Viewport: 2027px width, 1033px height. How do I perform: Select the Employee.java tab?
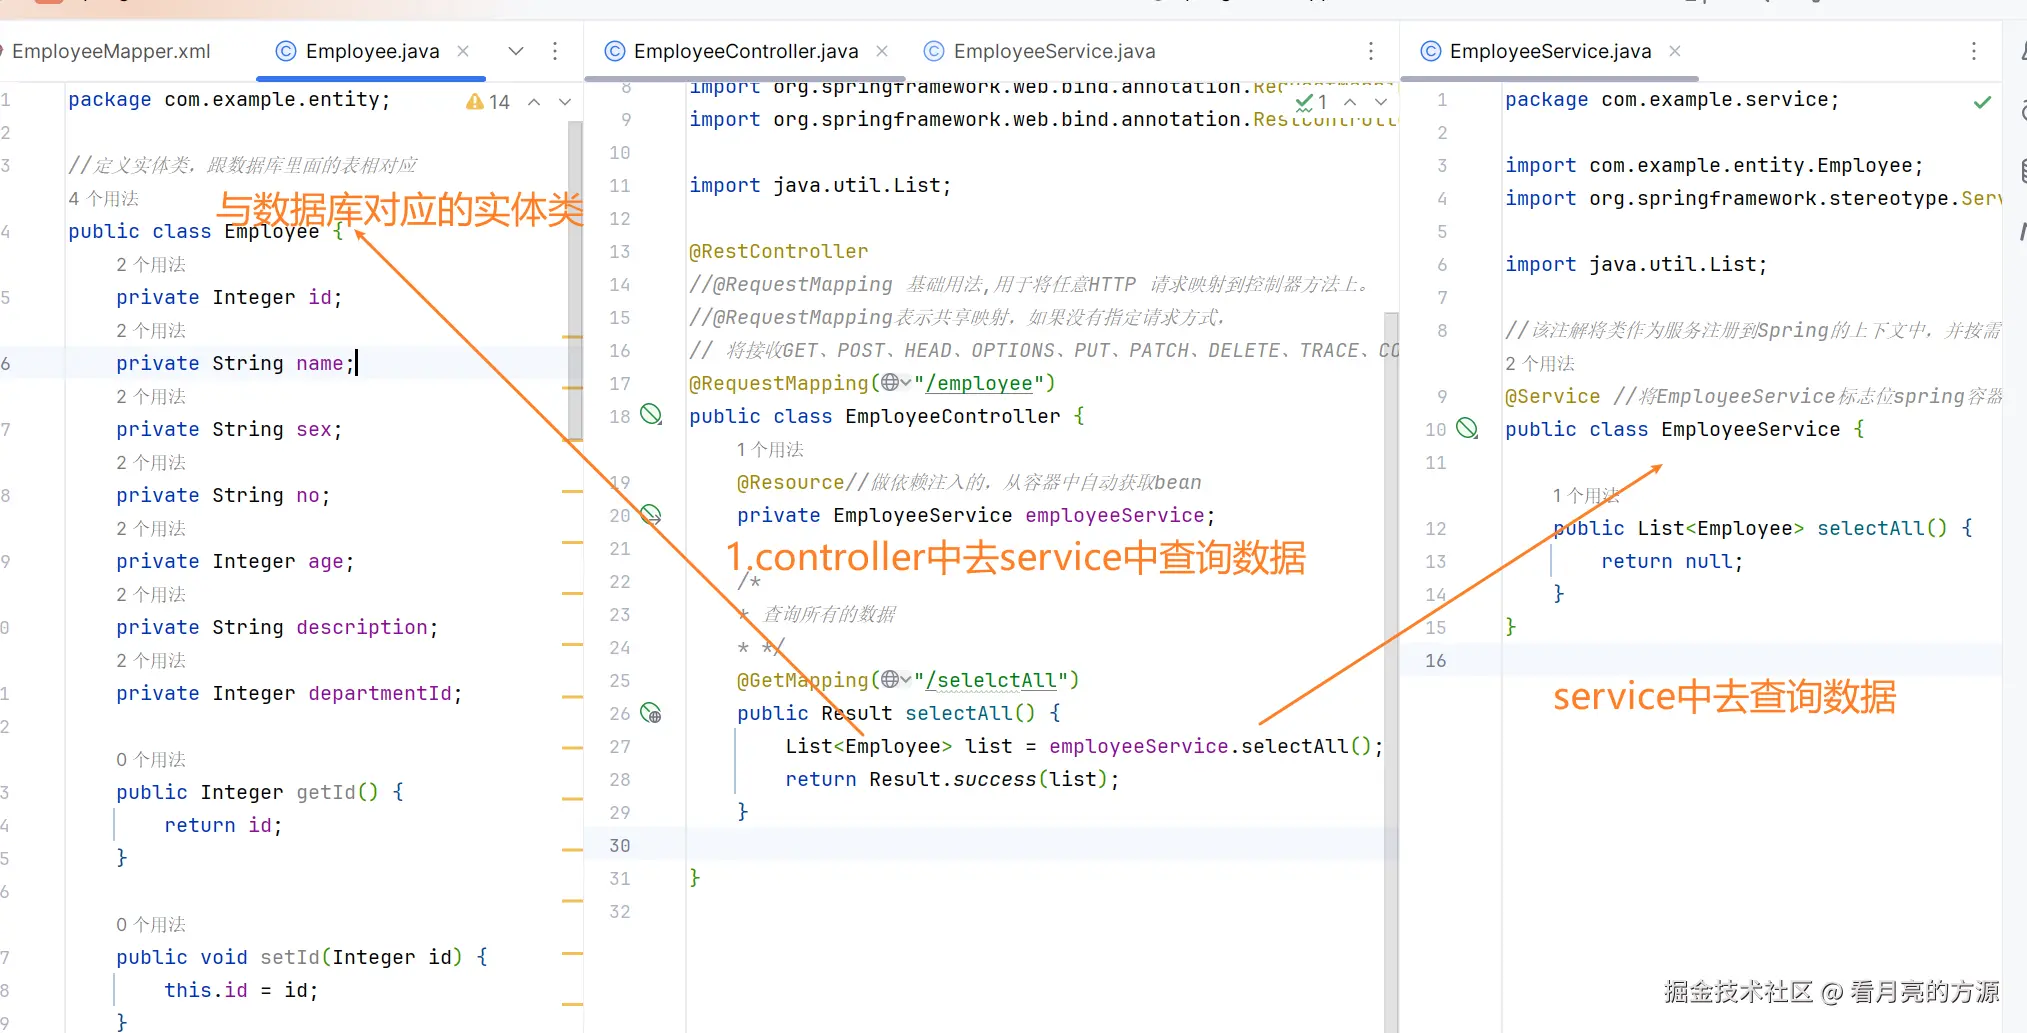click(x=372, y=51)
